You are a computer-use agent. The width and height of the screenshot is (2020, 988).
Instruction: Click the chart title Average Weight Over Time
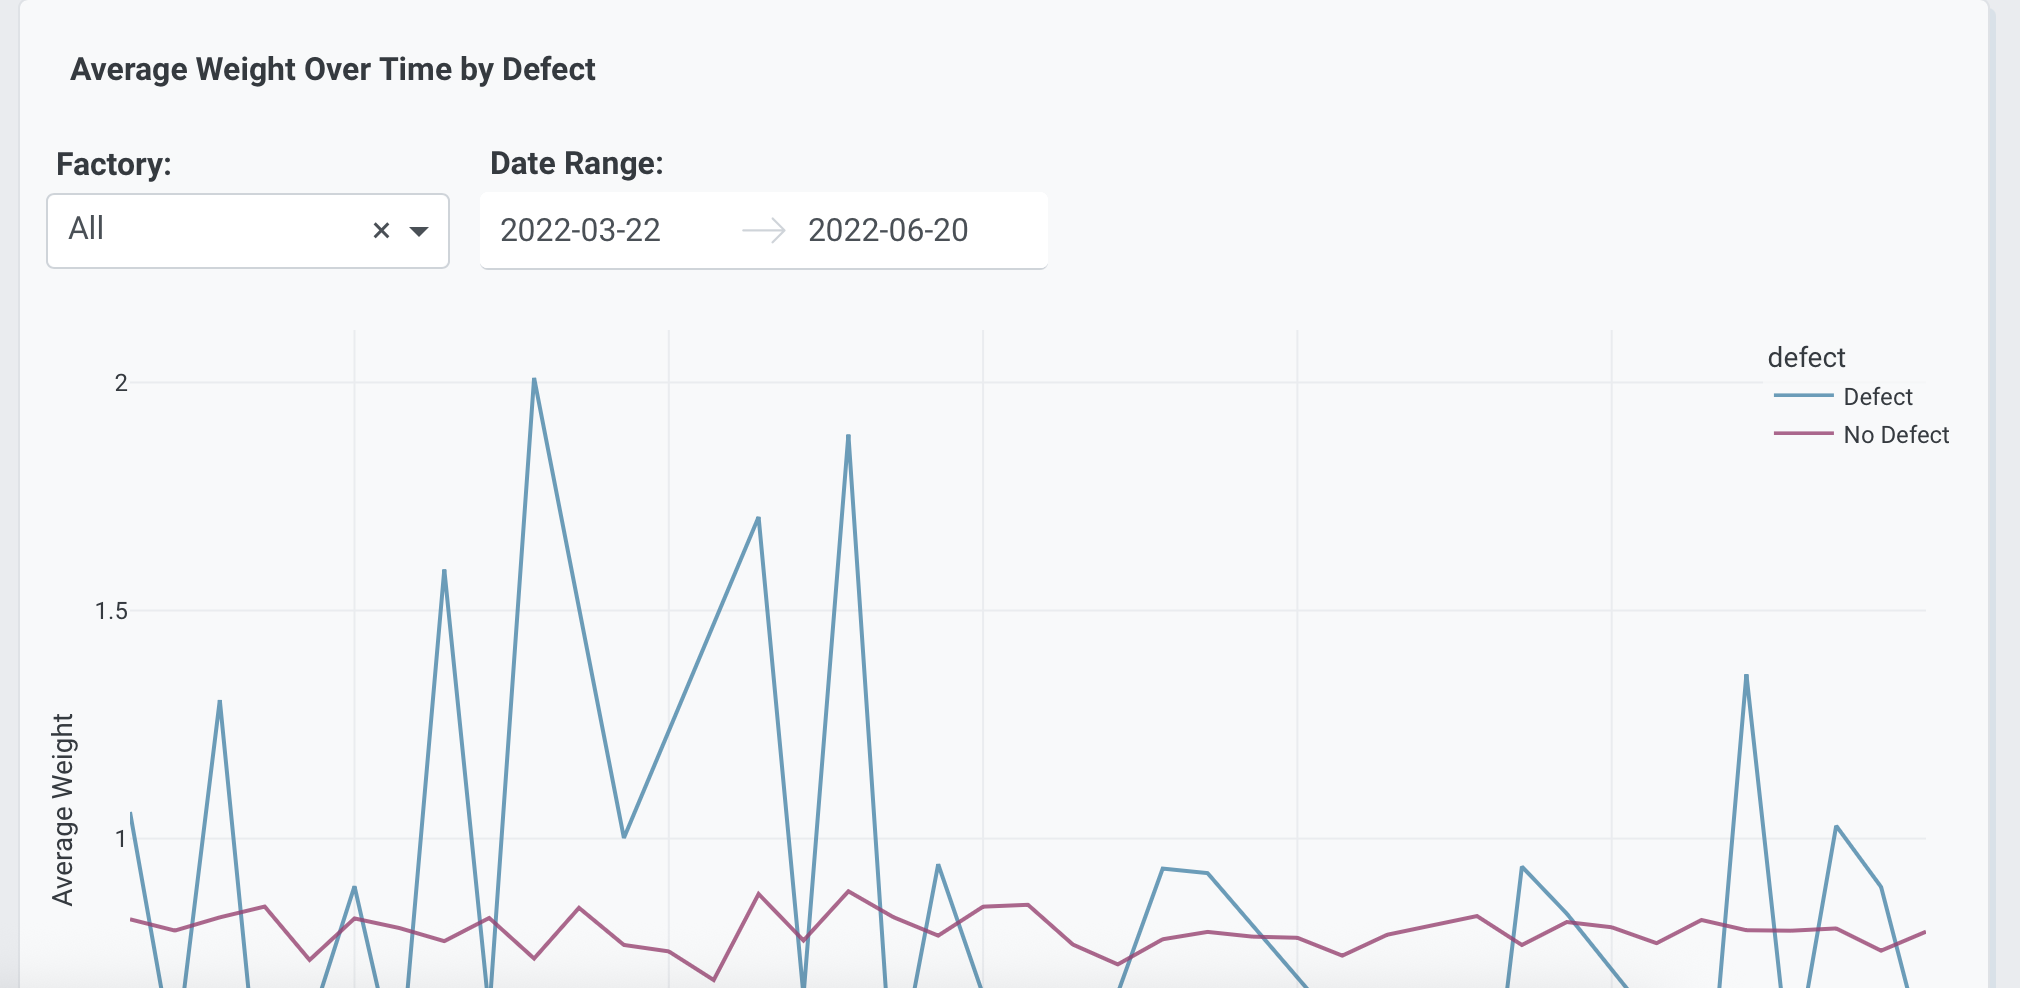332,69
